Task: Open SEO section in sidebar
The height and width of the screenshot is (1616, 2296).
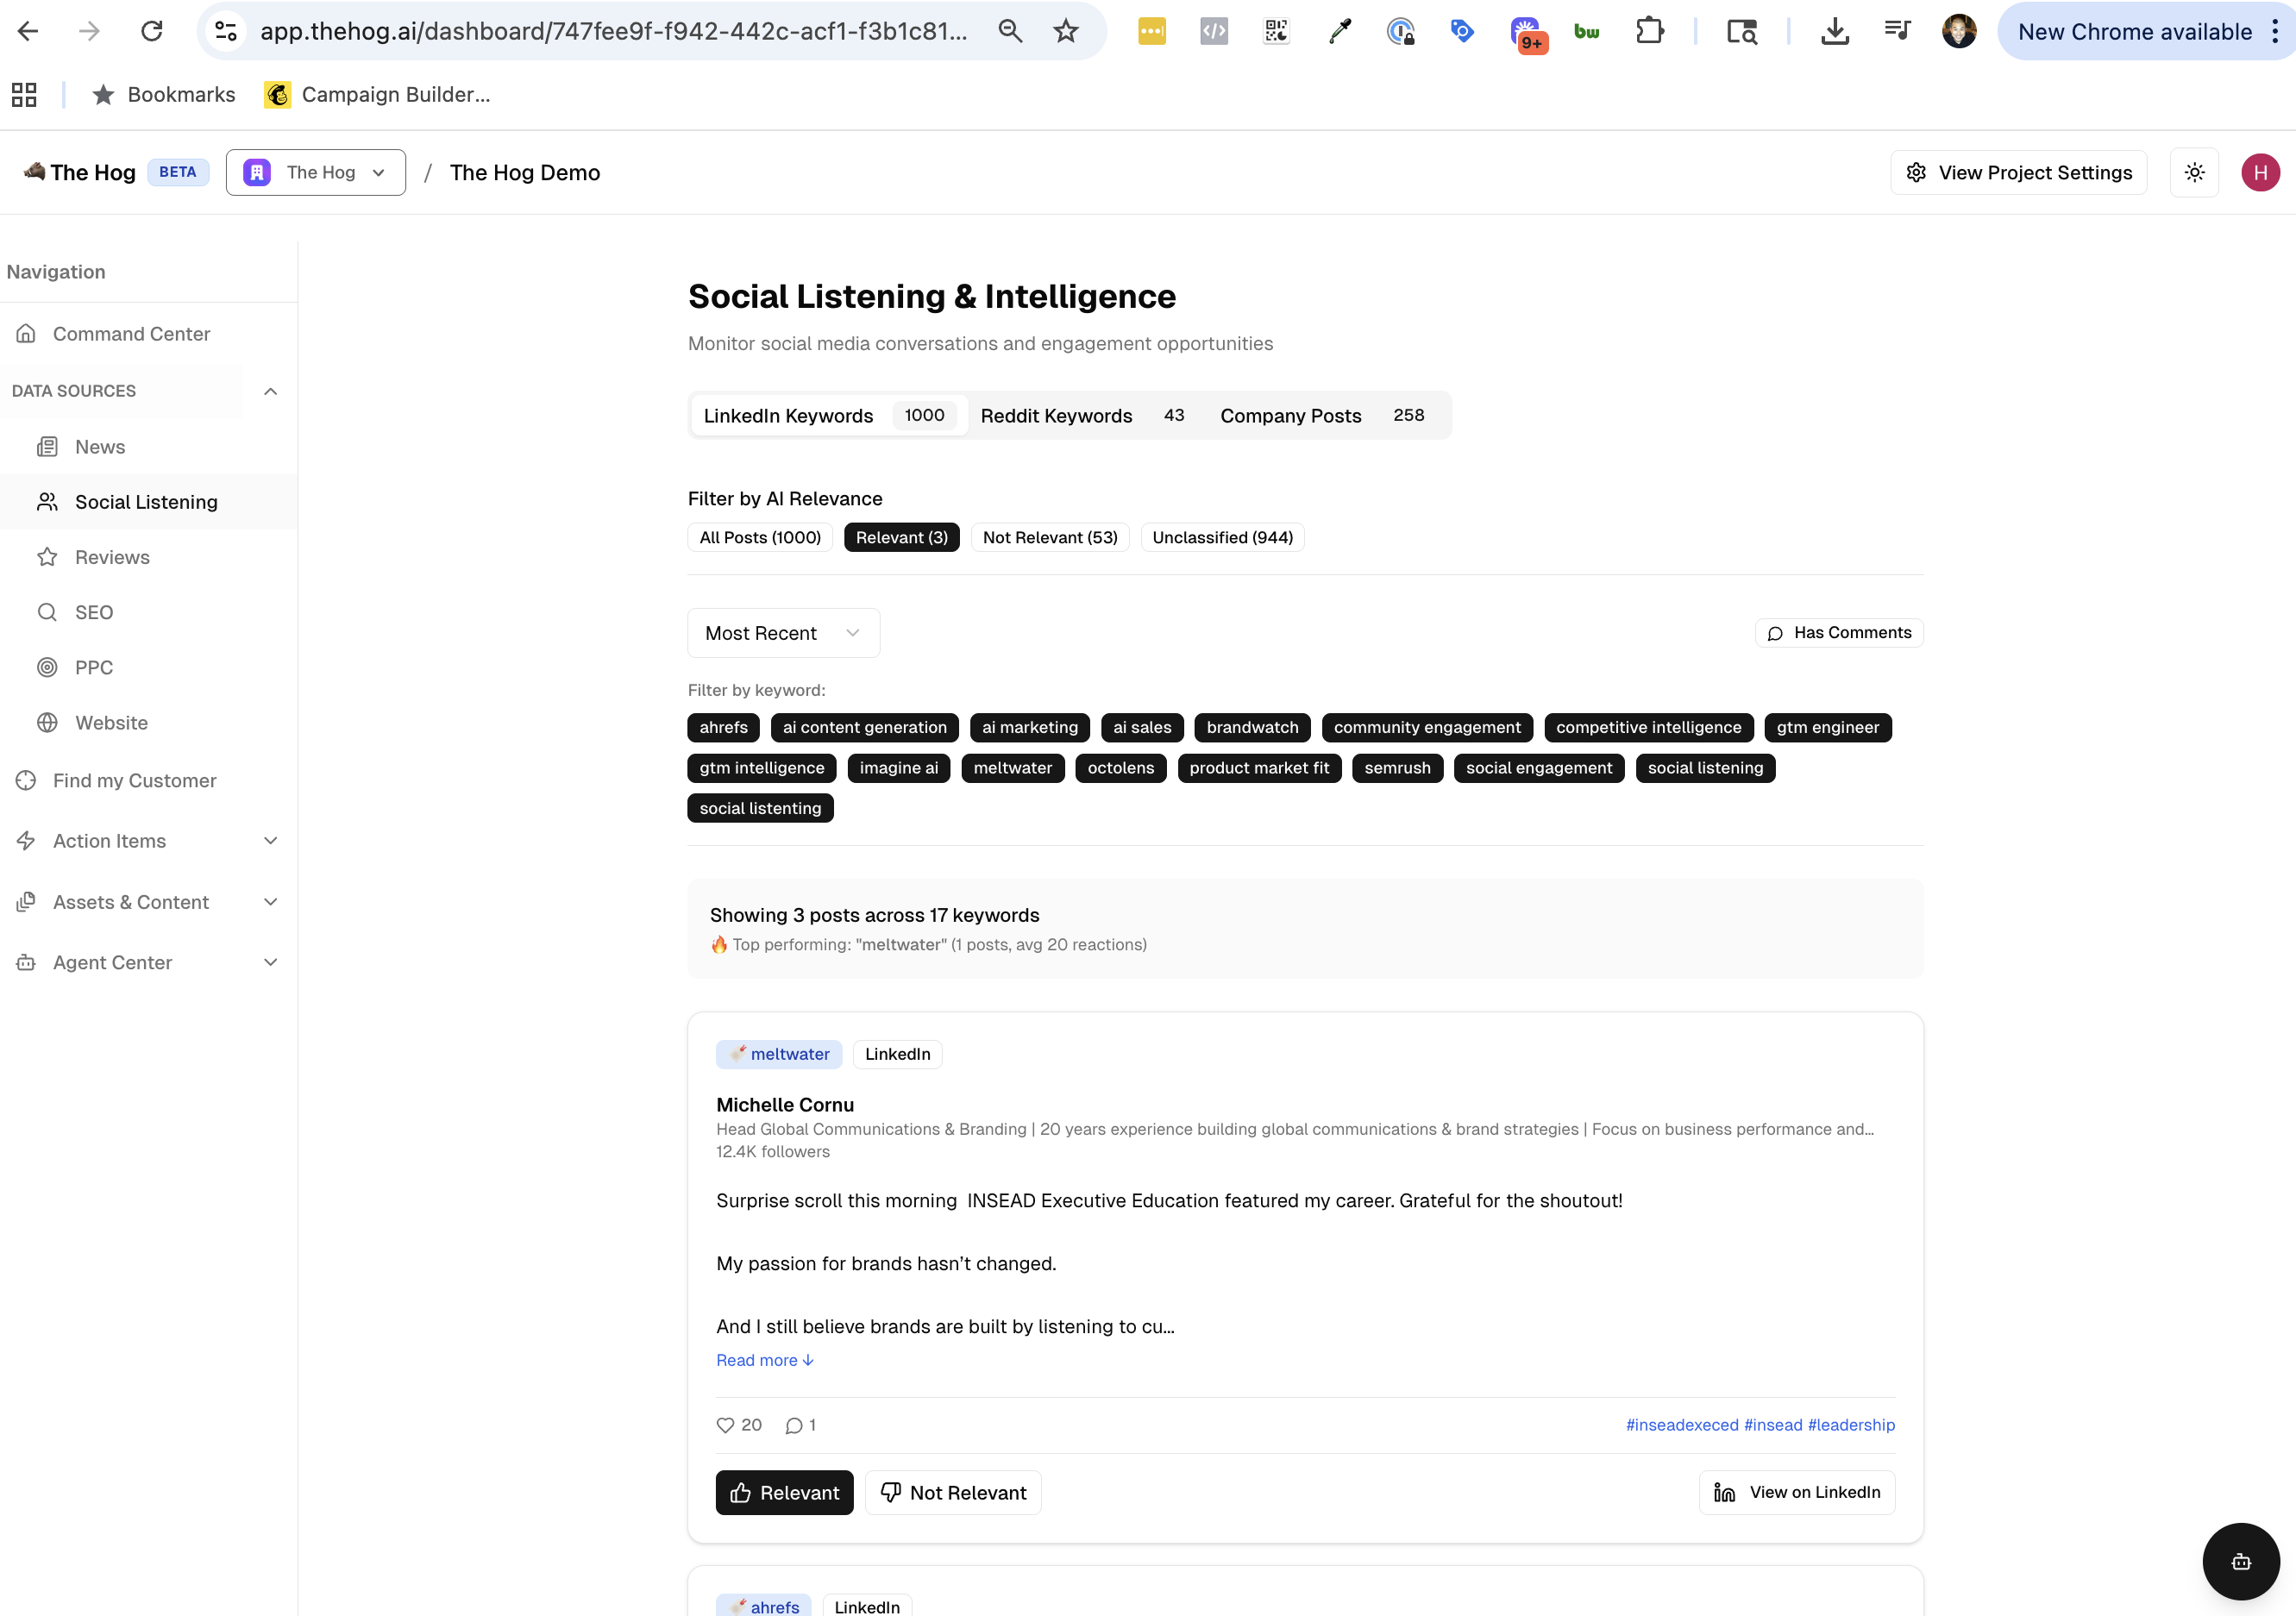Action: [93, 612]
